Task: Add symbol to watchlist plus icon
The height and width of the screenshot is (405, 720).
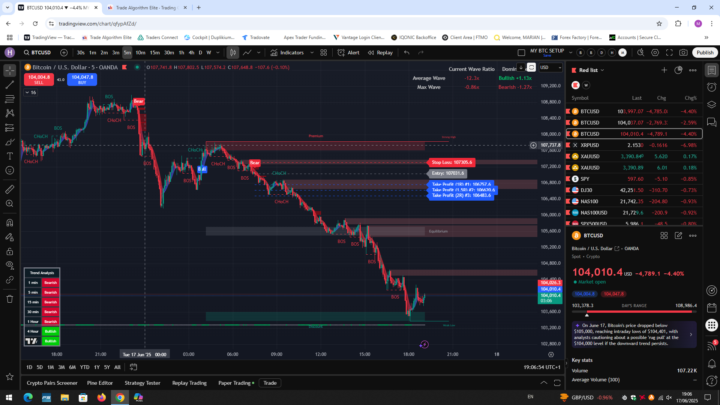Action: (x=664, y=70)
